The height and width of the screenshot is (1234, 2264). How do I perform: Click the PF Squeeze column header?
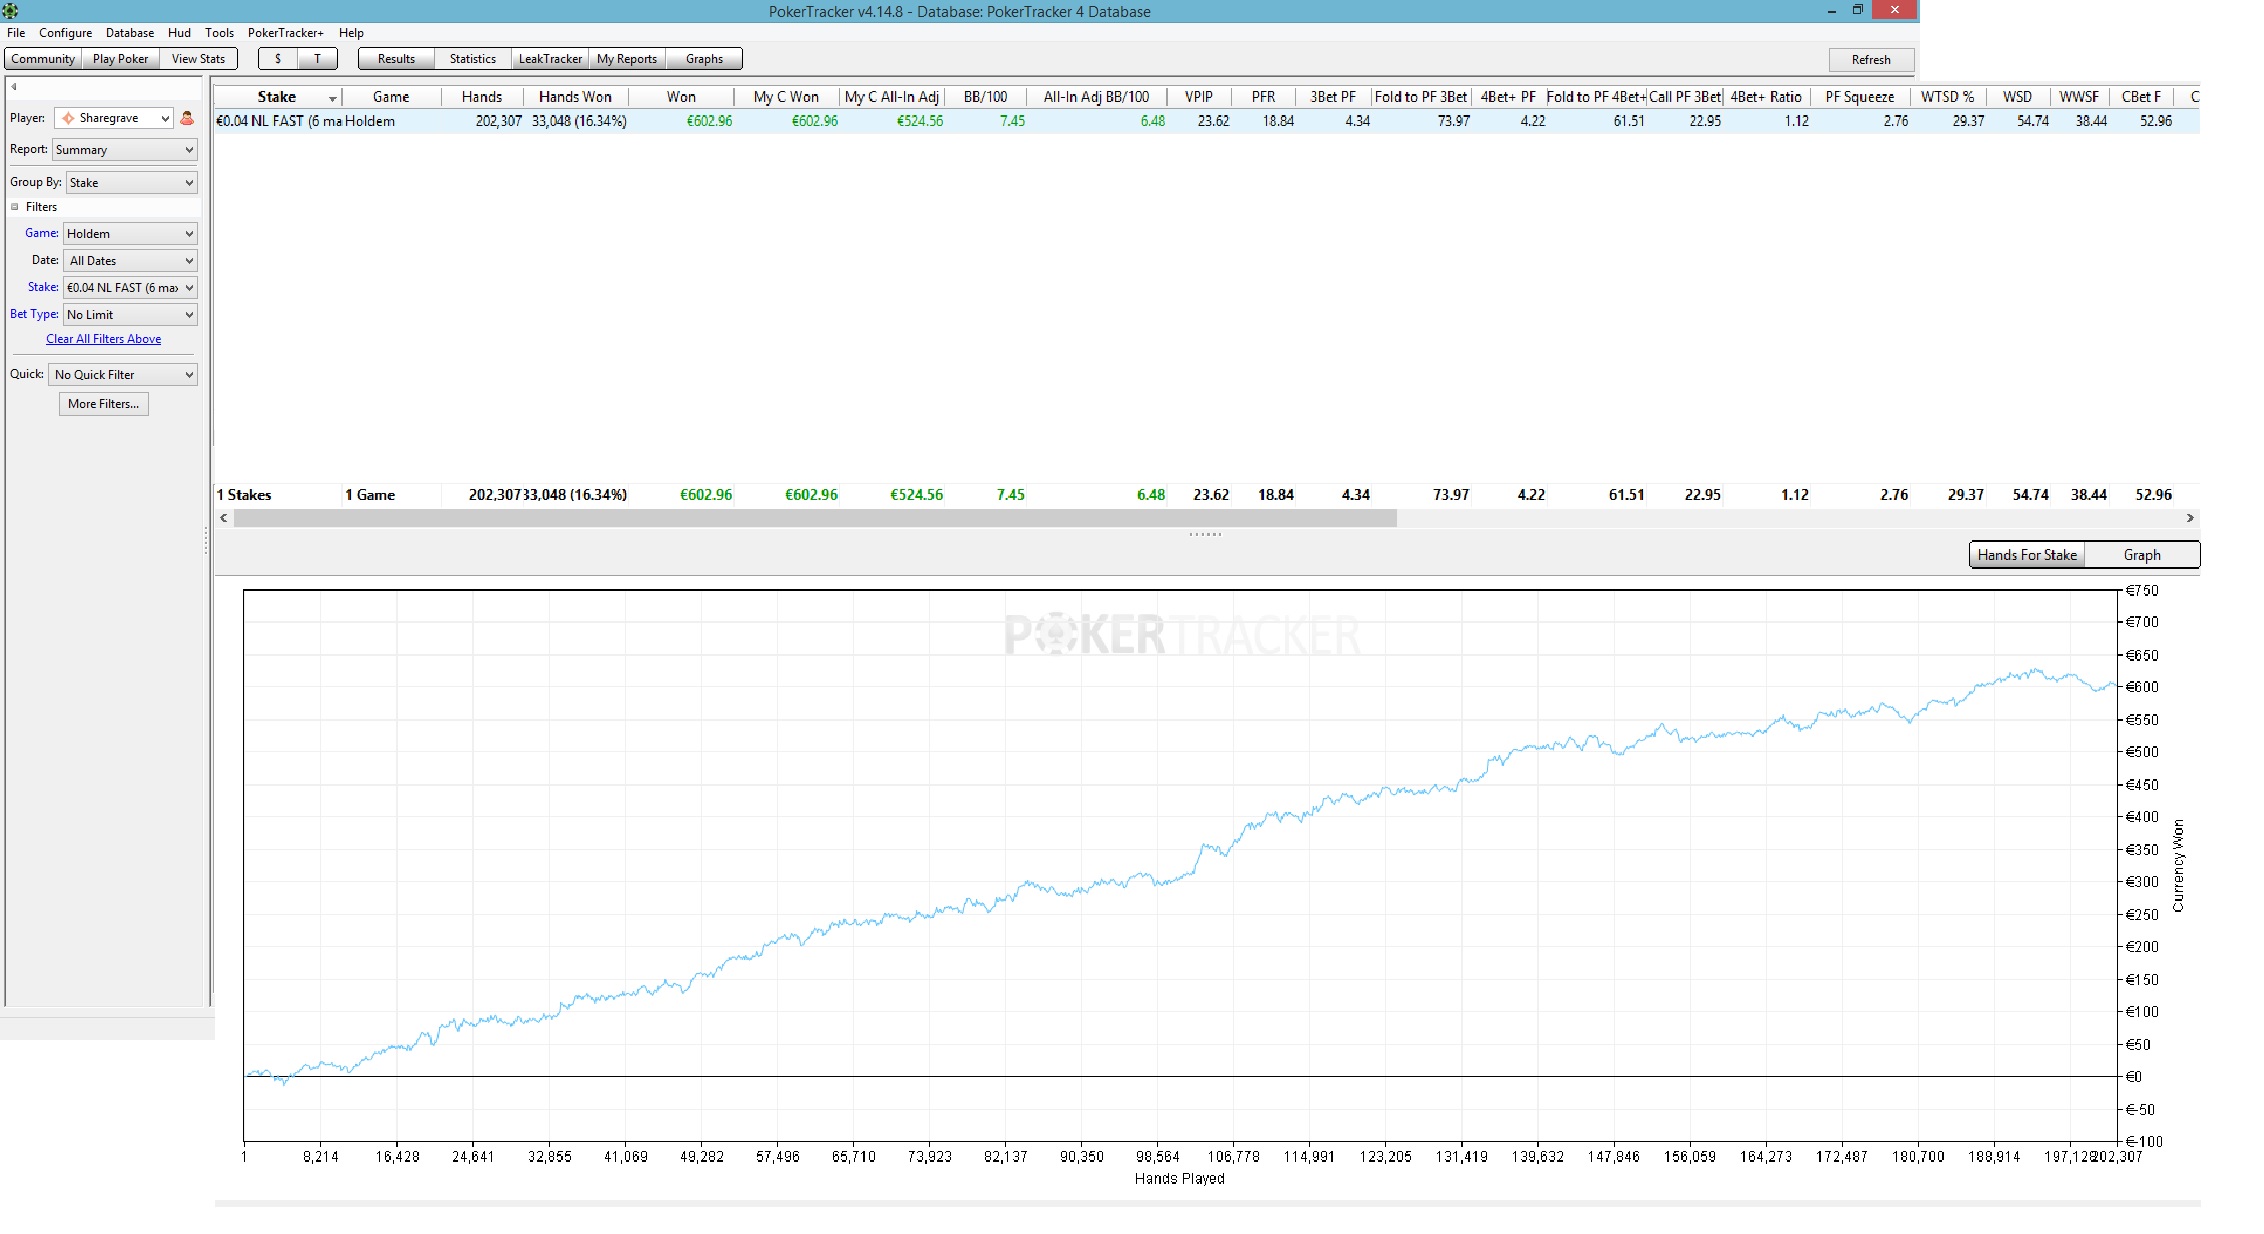click(1860, 97)
